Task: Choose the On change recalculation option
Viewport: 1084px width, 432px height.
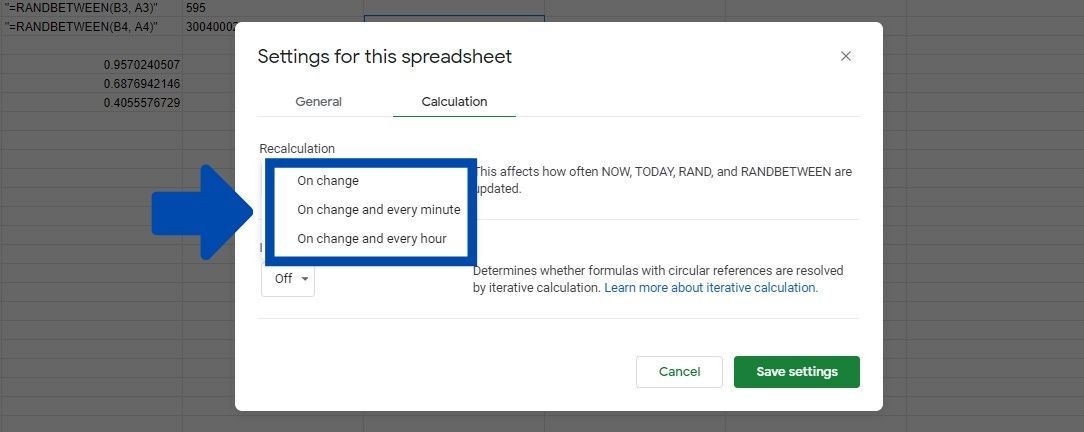Action: point(328,181)
